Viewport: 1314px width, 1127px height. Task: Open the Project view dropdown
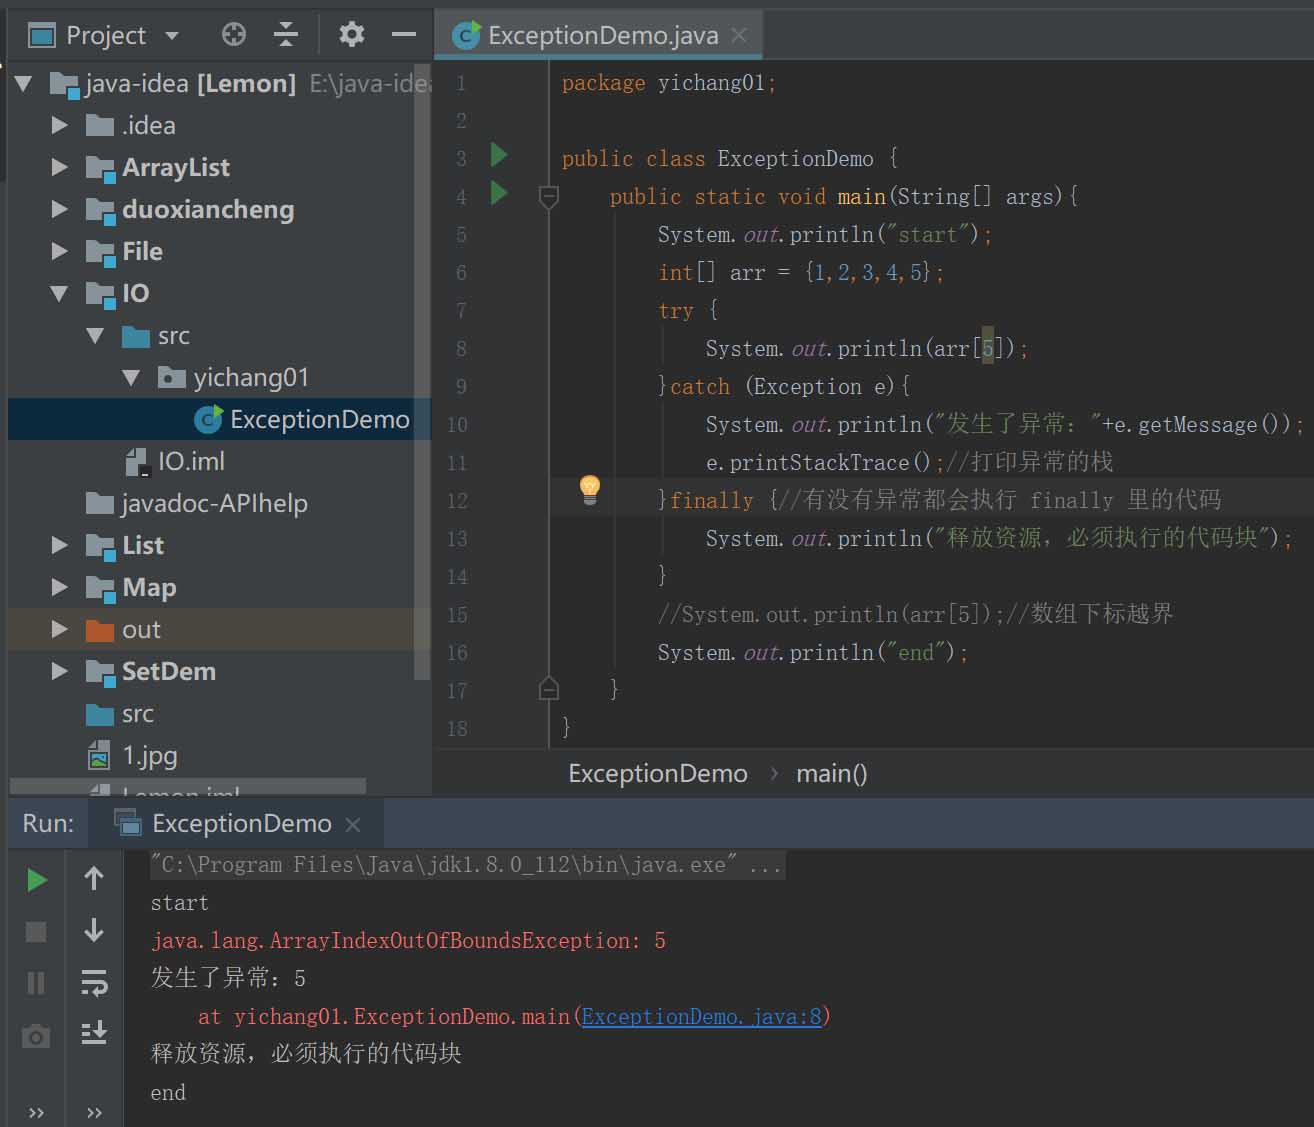point(172,36)
